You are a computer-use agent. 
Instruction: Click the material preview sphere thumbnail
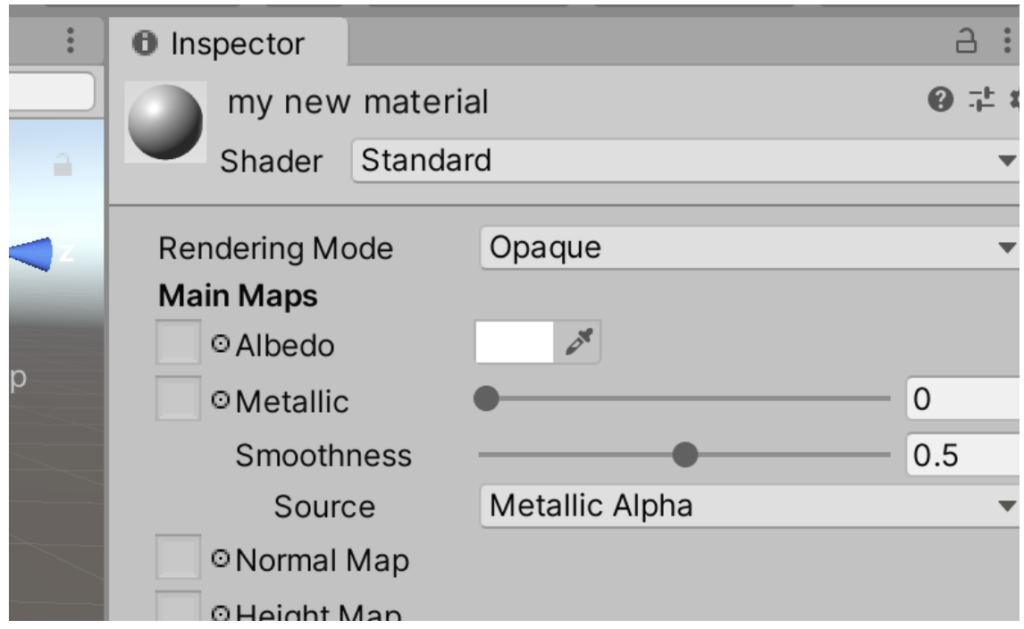[165, 122]
